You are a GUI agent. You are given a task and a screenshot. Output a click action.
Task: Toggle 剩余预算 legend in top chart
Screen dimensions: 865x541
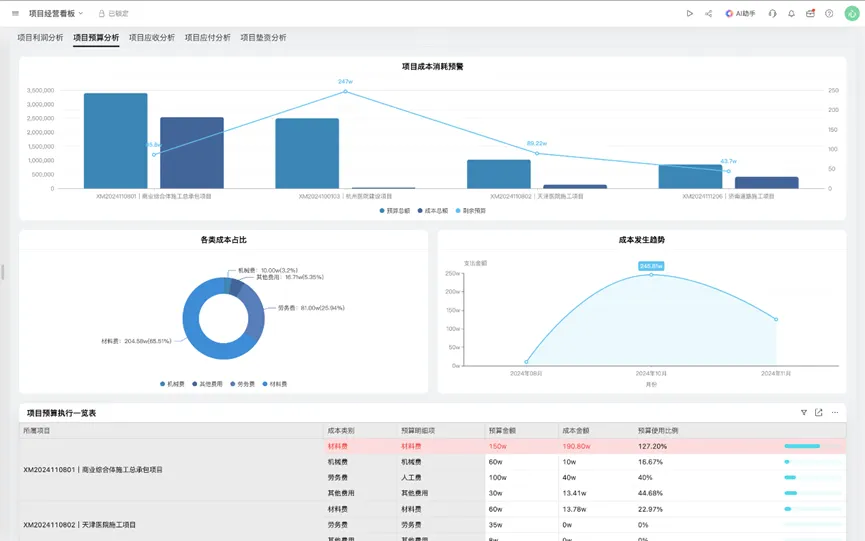tap(470, 211)
